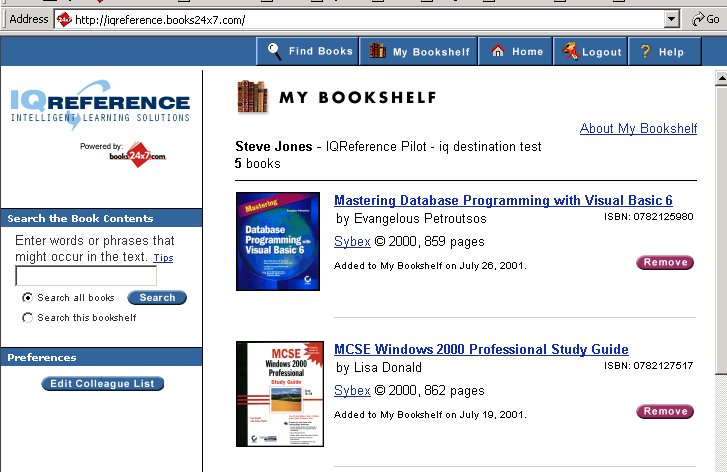Viewport: 727px width, 472px height.
Task: Click the Mastering Database Programming cover thumbnail
Action: pyautogui.click(x=278, y=242)
